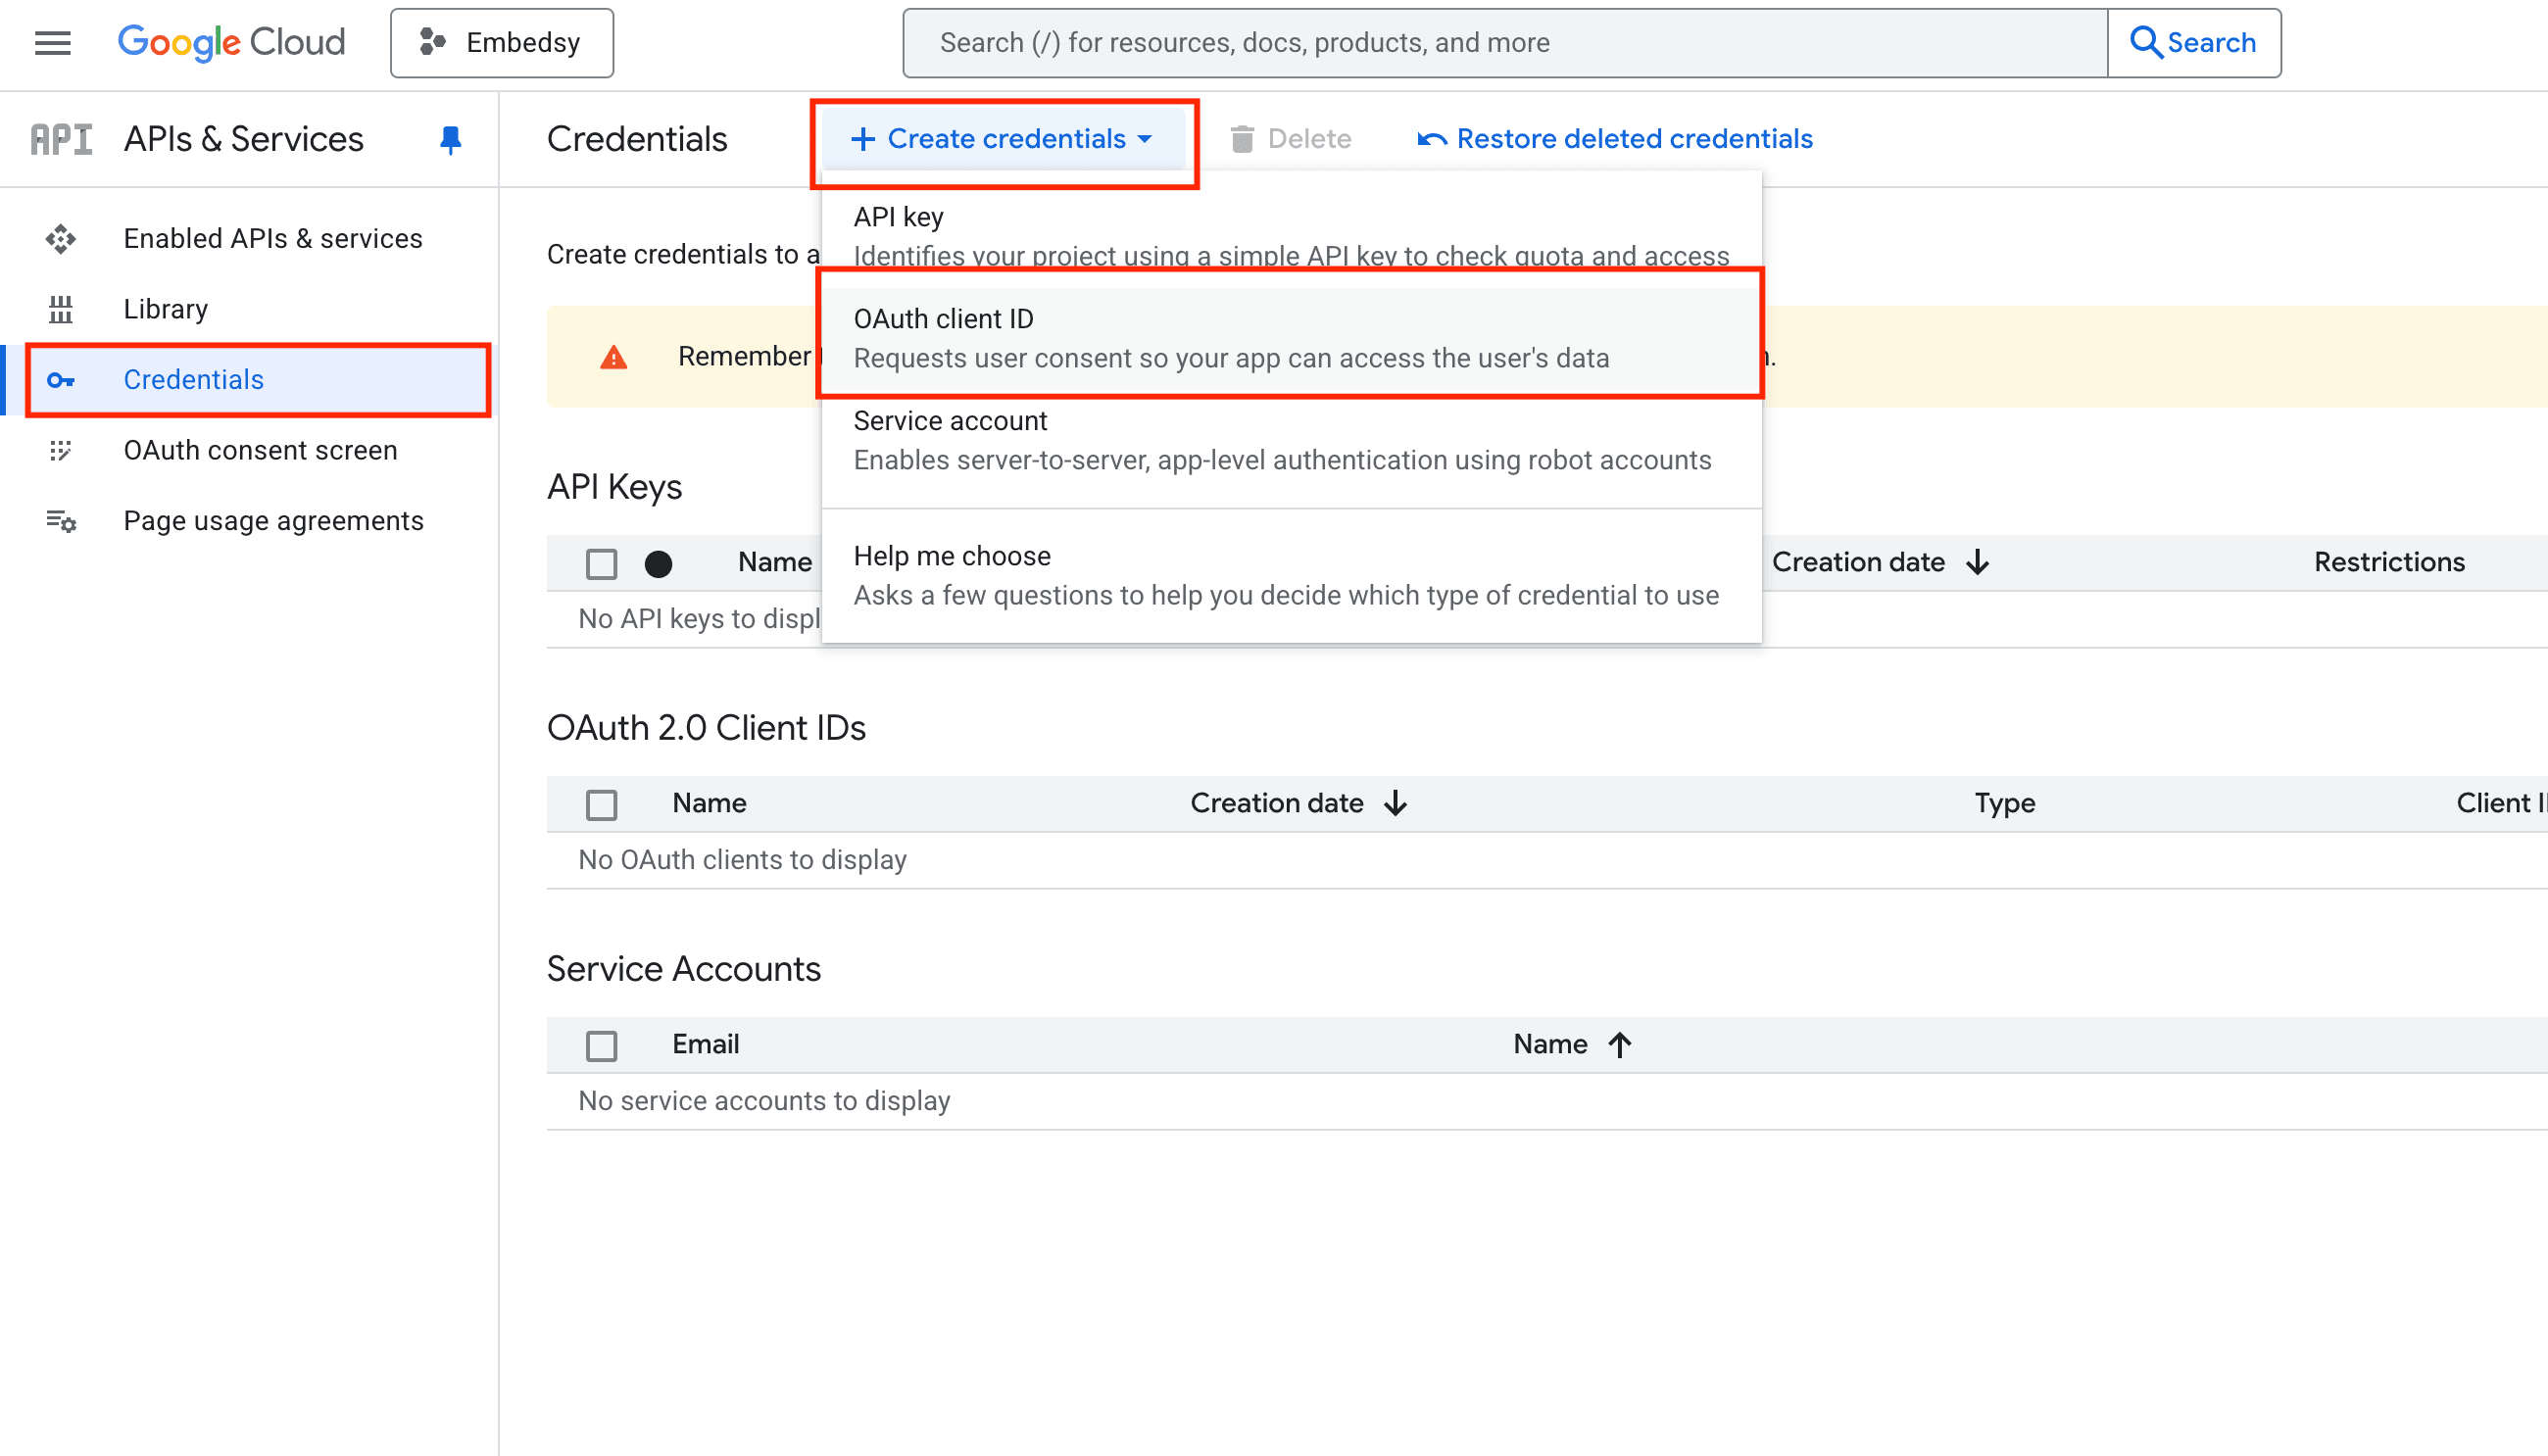Tick the select-all checkbox in Service Accounts table
Image resolution: width=2548 pixels, height=1456 pixels.
[x=601, y=1046]
